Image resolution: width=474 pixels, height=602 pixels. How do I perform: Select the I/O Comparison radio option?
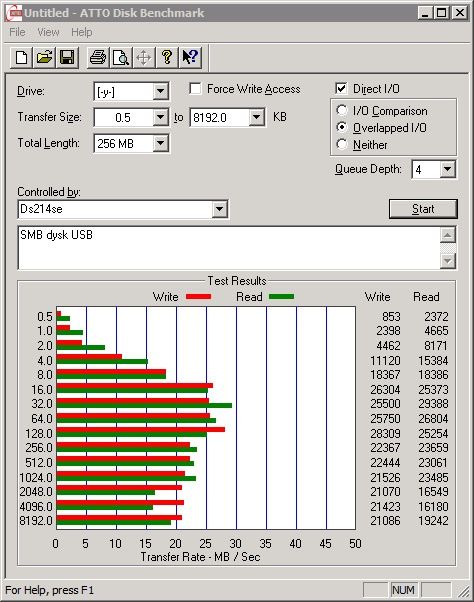[x=342, y=111]
